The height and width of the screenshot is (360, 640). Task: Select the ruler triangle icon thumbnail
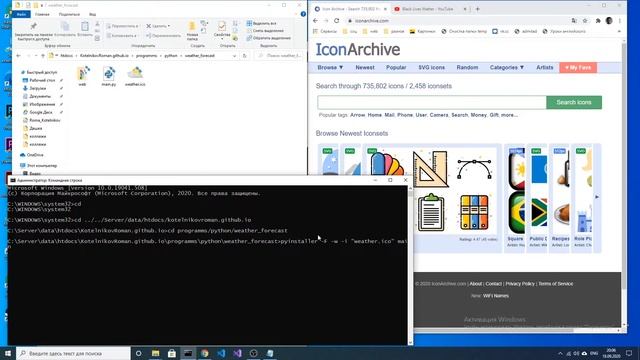click(x=430, y=169)
